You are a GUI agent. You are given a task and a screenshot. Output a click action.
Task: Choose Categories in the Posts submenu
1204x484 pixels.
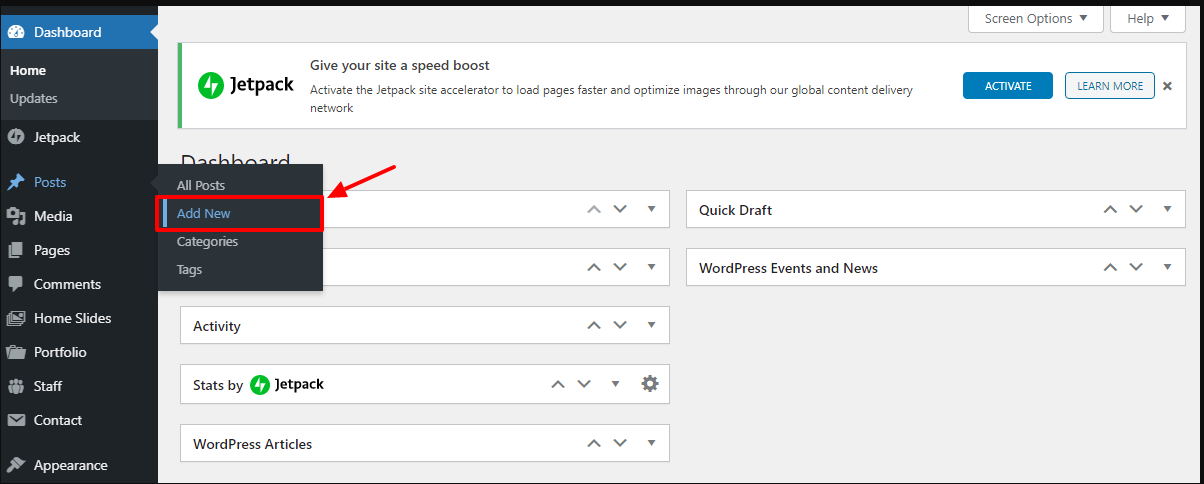pos(207,241)
